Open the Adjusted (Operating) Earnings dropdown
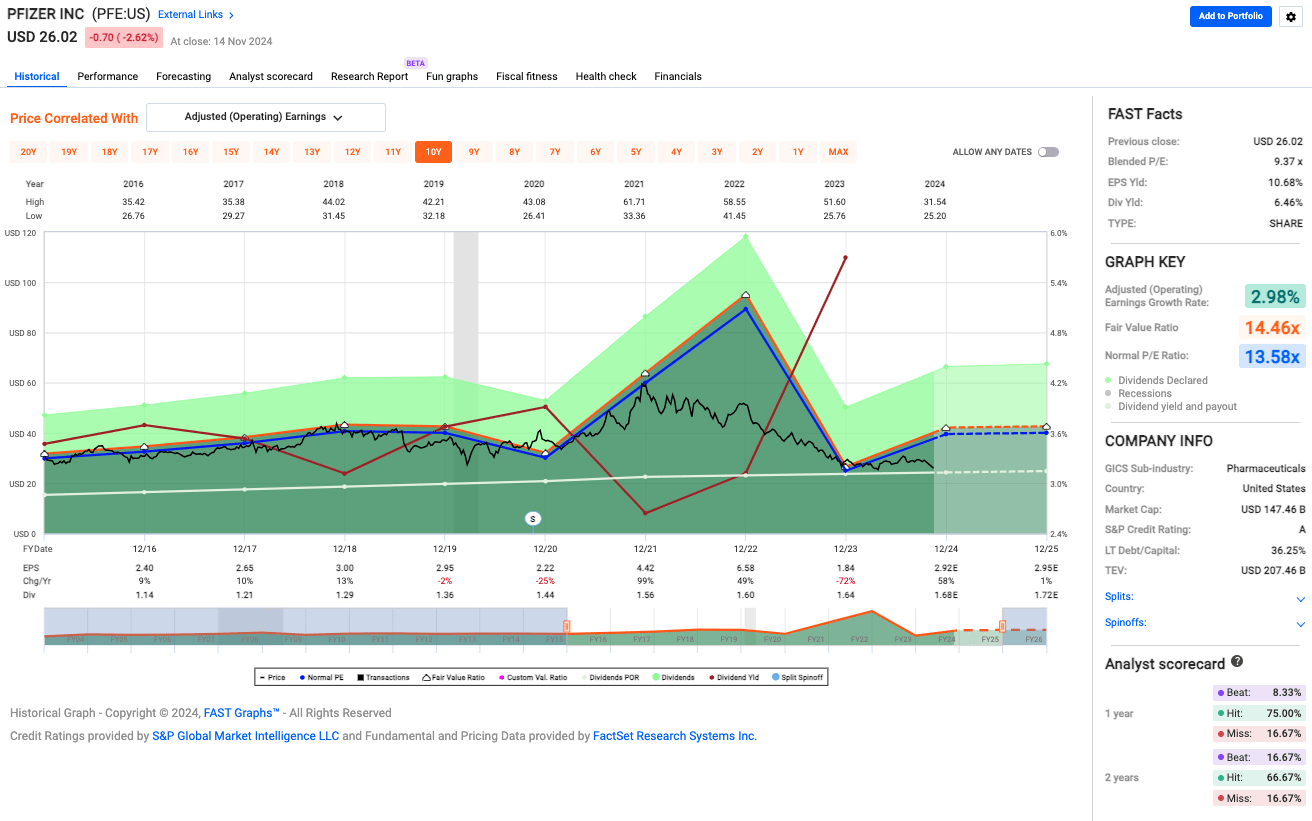The image size is (1312, 821). (x=265, y=117)
